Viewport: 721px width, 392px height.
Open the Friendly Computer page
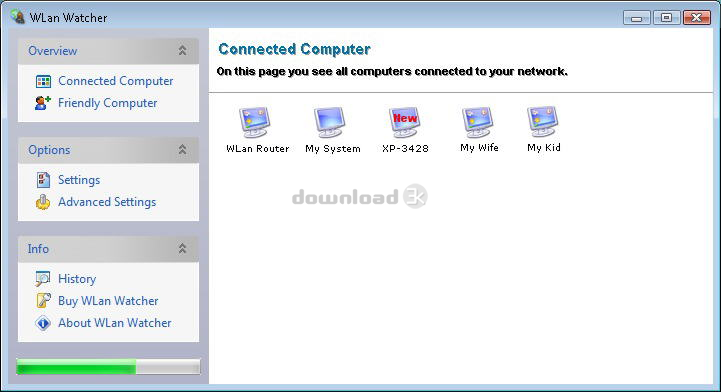pos(108,103)
